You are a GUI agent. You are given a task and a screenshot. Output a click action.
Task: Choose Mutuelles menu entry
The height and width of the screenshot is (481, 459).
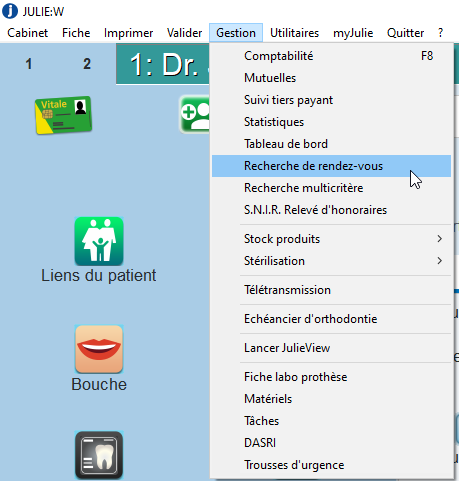point(331,78)
